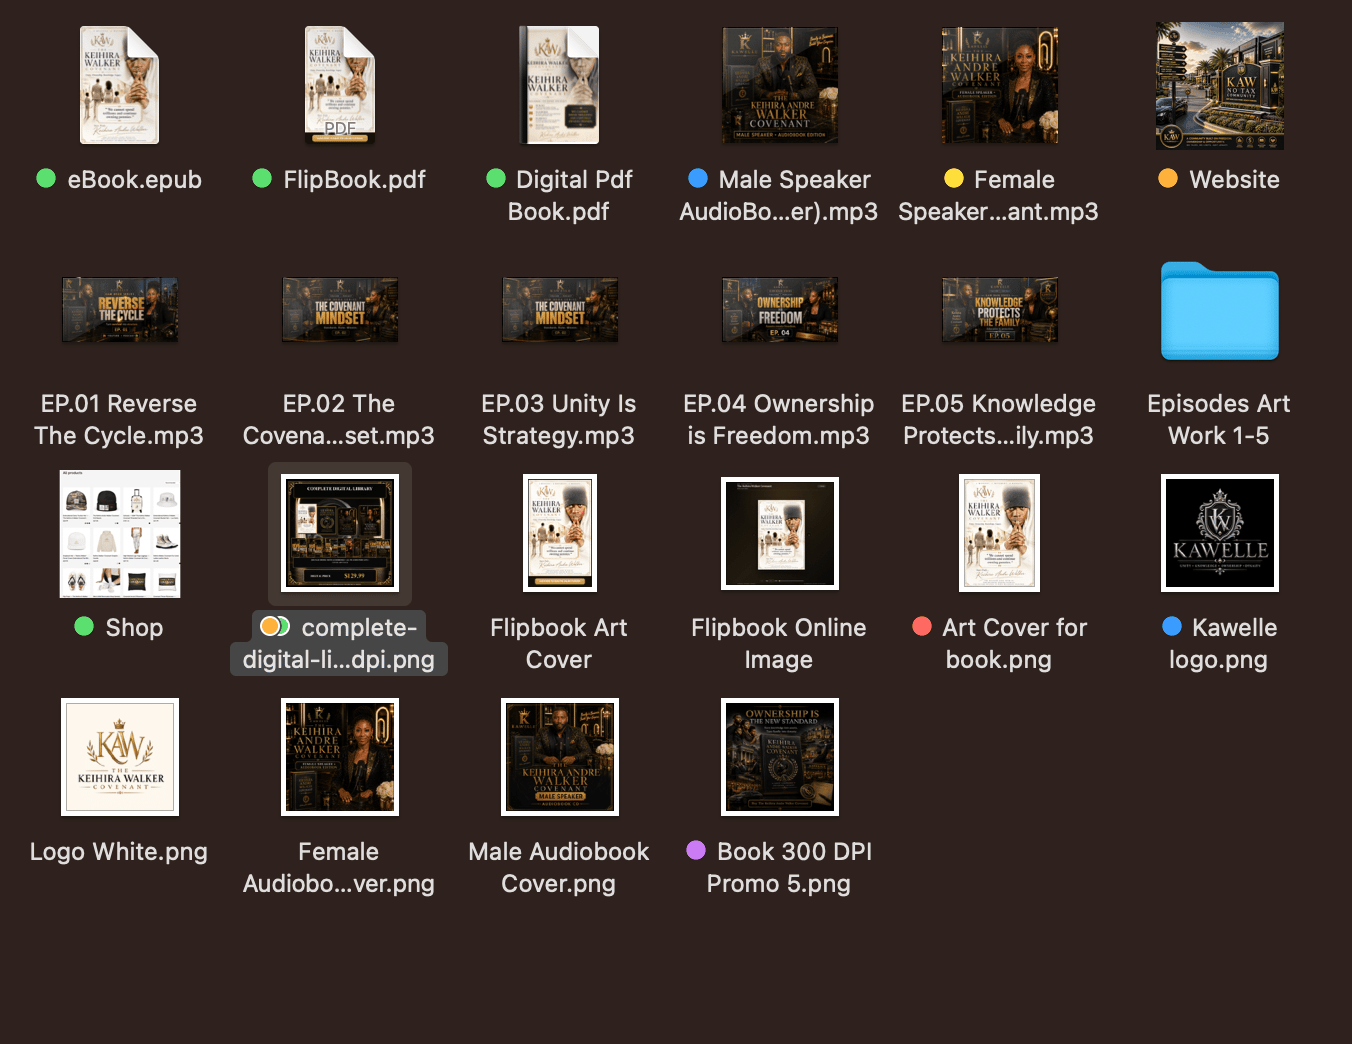Screen dimensions: 1352x1044
Task: Click the Digital Pdf Book.pdf icon
Action: [560, 85]
